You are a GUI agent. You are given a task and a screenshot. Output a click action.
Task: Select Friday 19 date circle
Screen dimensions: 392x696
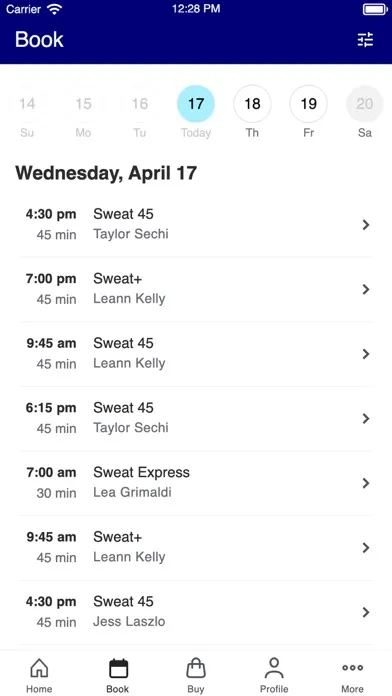(x=309, y=104)
